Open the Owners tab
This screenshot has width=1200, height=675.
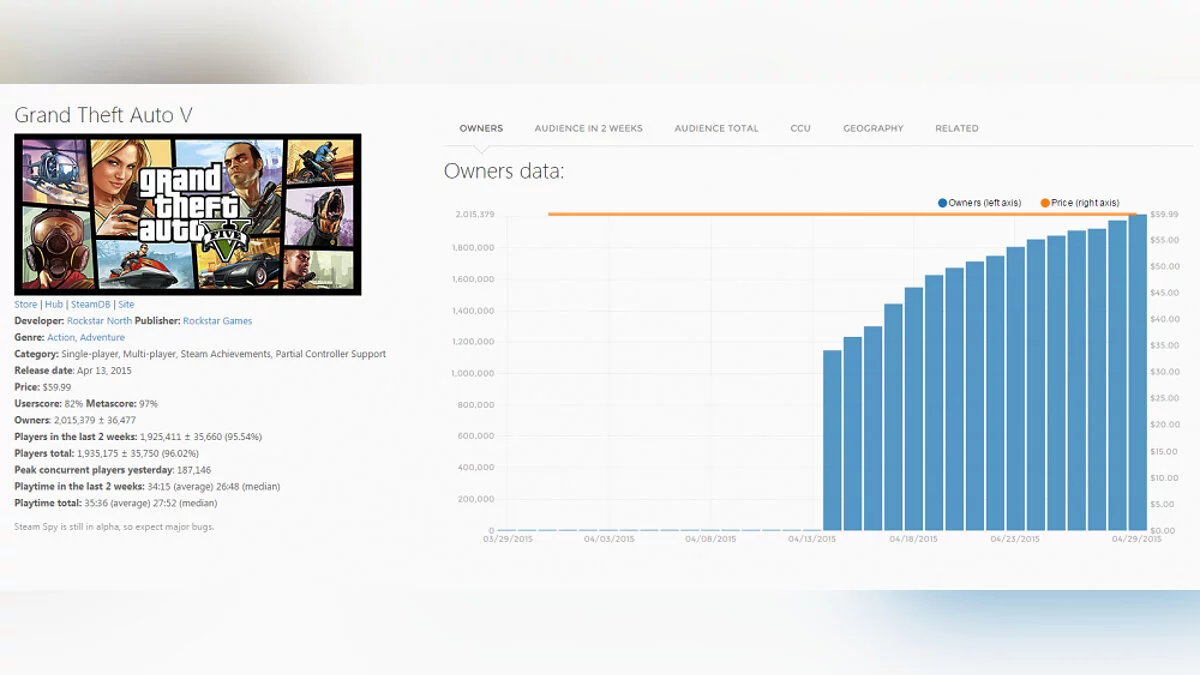click(481, 128)
